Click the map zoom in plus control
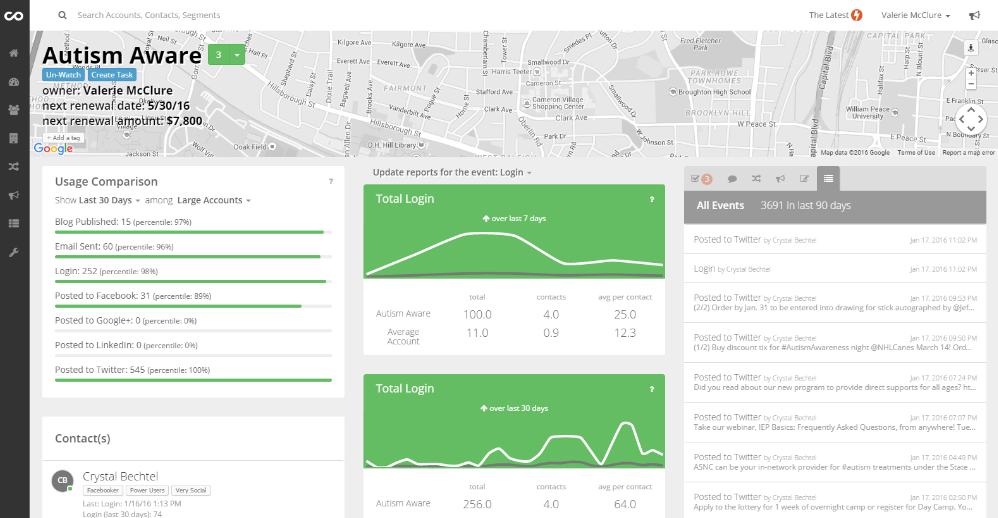 [971, 73]
